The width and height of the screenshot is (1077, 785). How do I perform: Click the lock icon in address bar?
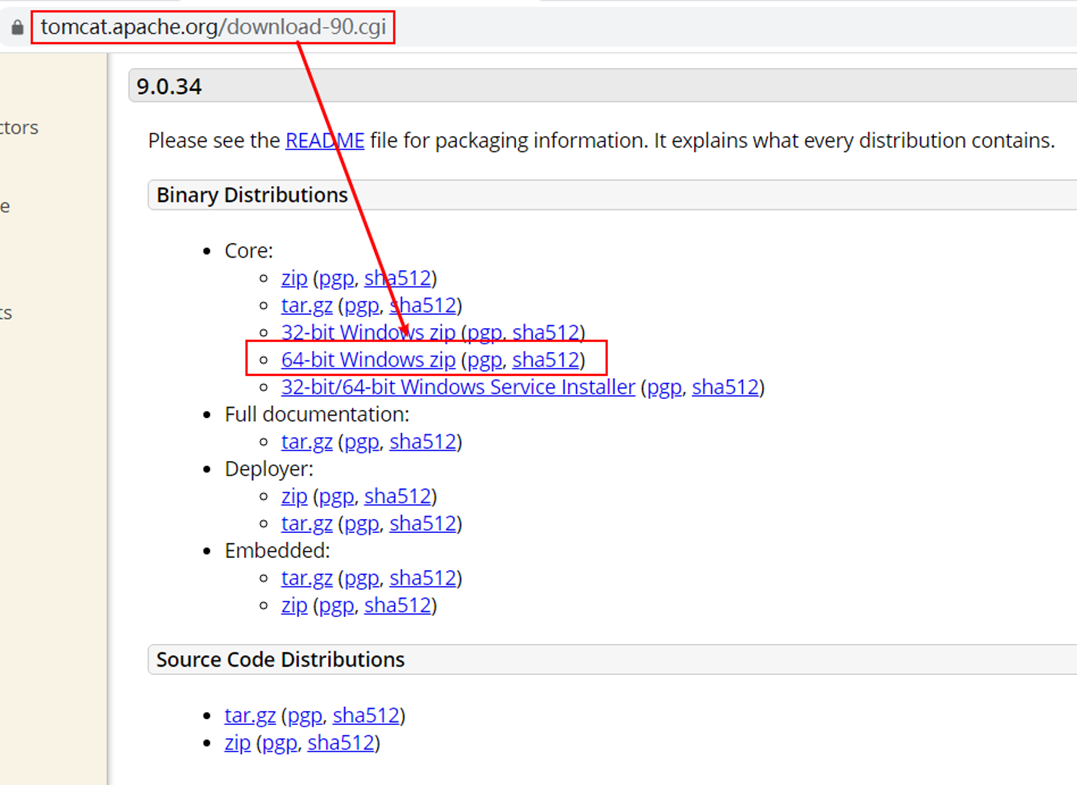click(x=18, y=27)
